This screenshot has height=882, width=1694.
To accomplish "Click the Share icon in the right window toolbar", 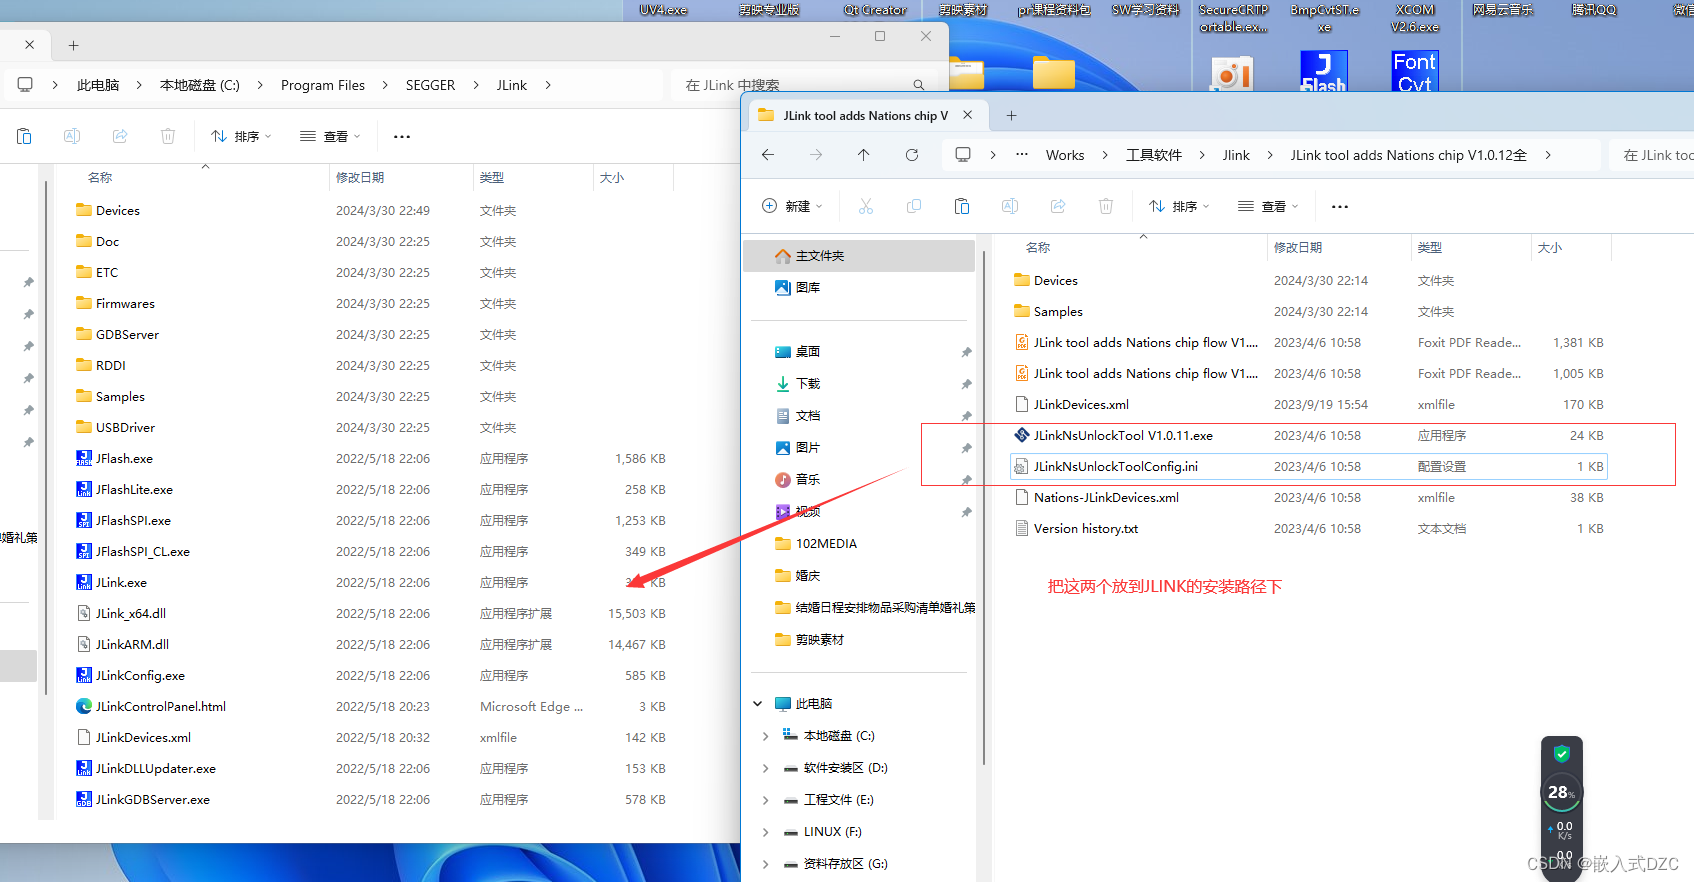I will coord(1058,206).
